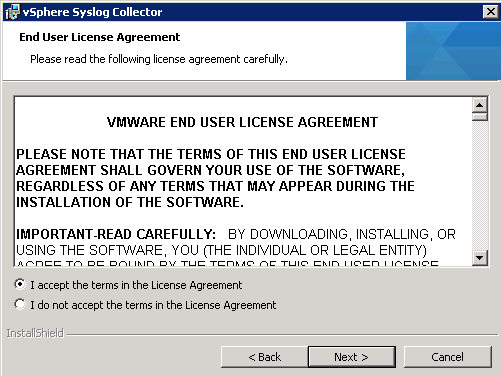Click the license scrollbar up arrow
Viewport: 502px width, 376px height.
(480, 105)
